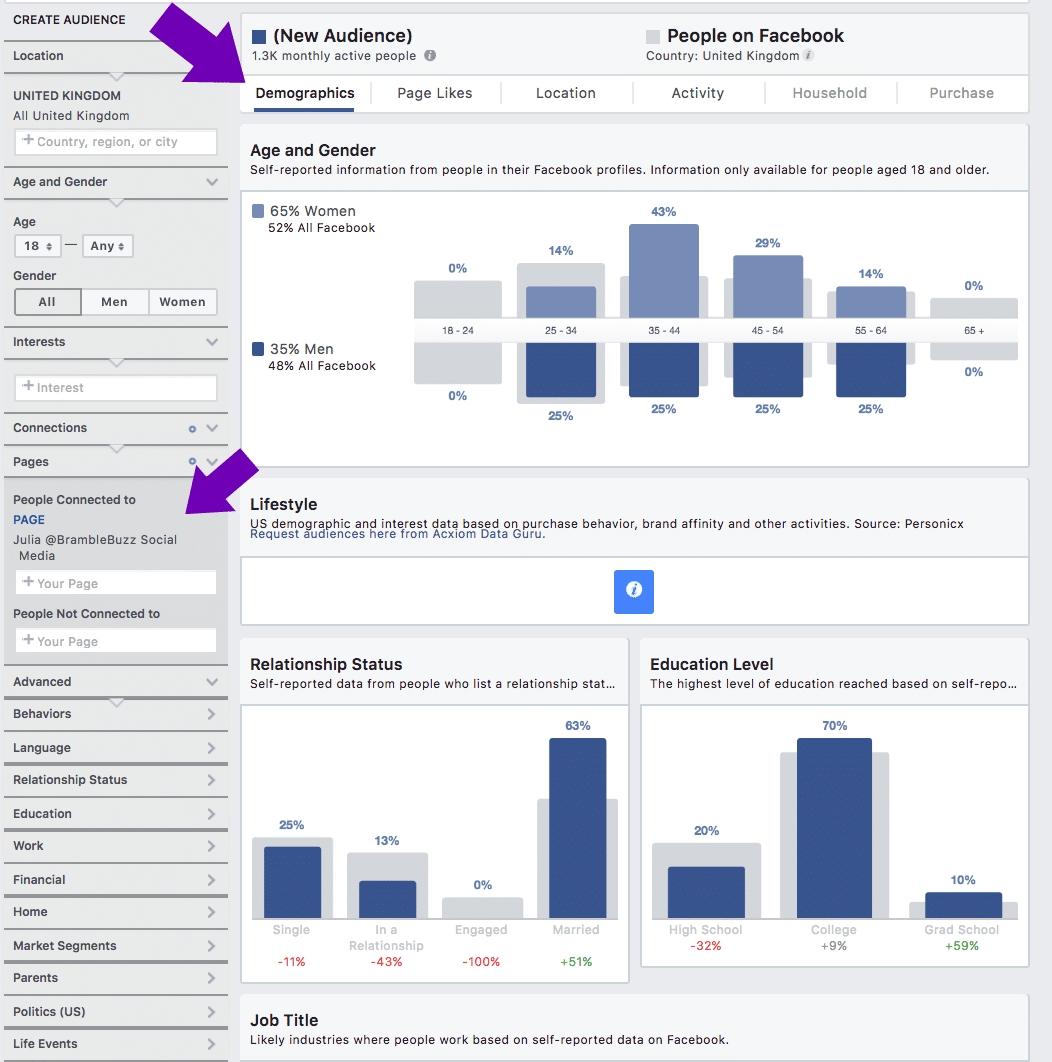This screenshot has height=1062, width=1052.
Task: Expand the Language category
Action: tap(116, 748)
